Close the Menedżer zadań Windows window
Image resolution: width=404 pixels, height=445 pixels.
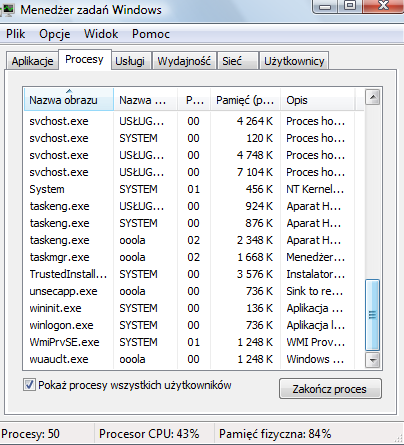383,6
